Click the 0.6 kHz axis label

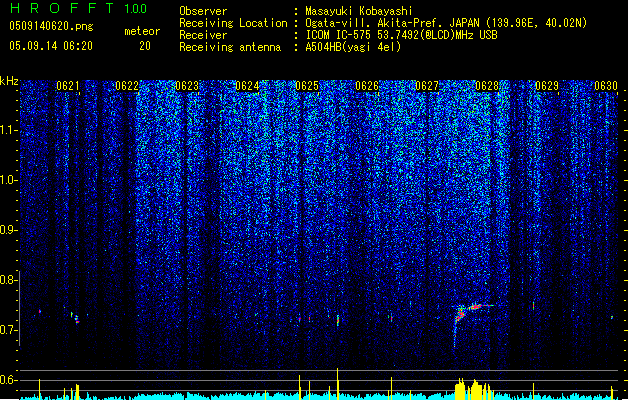tap(8, 380)
